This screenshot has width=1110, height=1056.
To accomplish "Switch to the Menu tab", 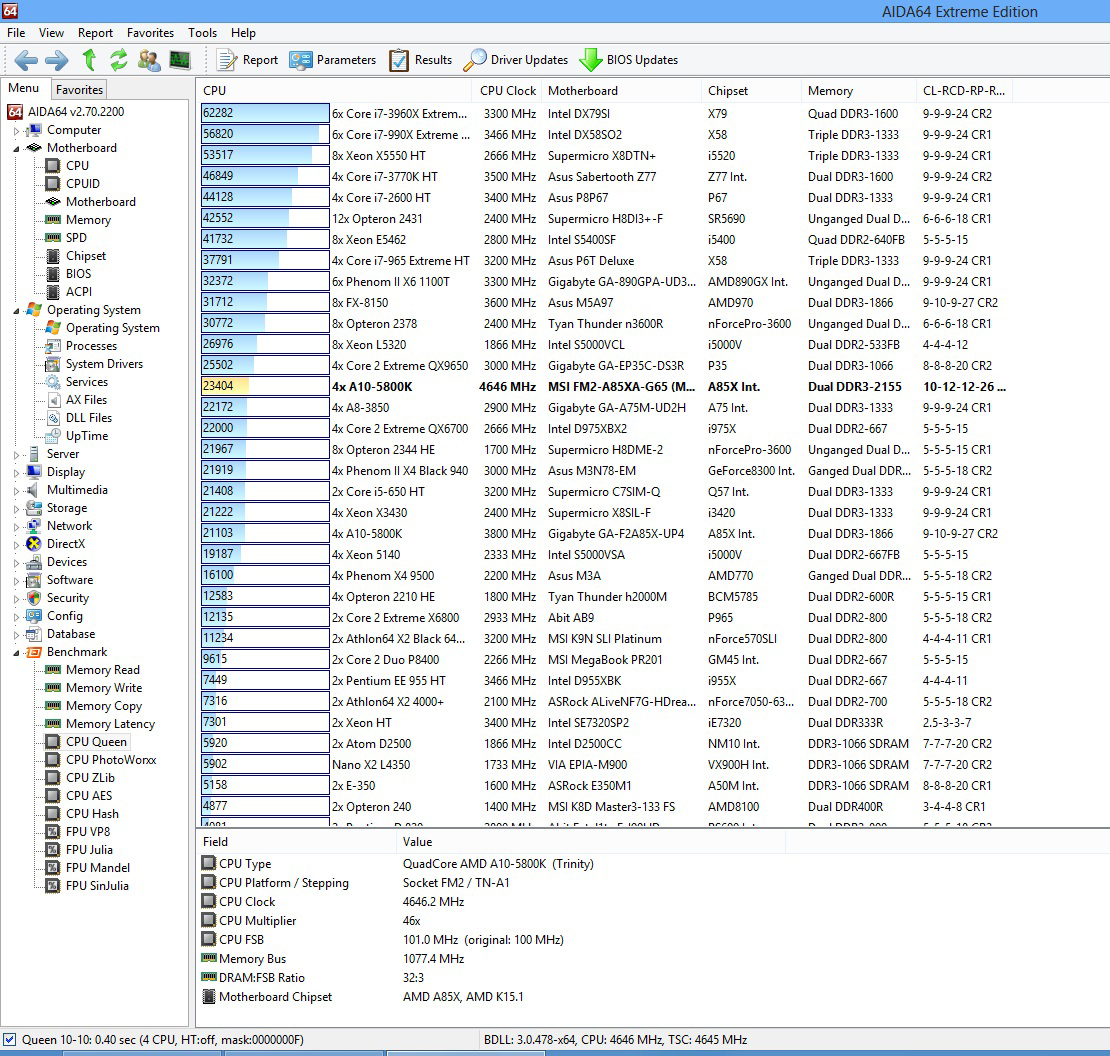I will (x=24, y=88).
